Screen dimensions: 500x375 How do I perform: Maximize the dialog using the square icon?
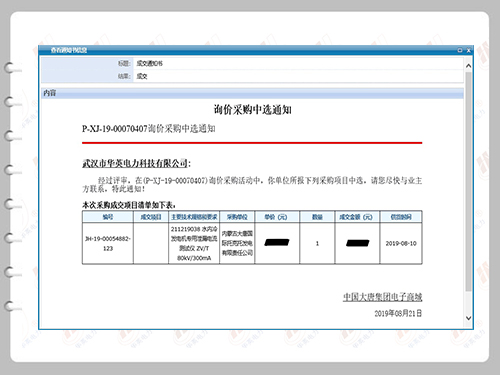click(x=460, y=50)
